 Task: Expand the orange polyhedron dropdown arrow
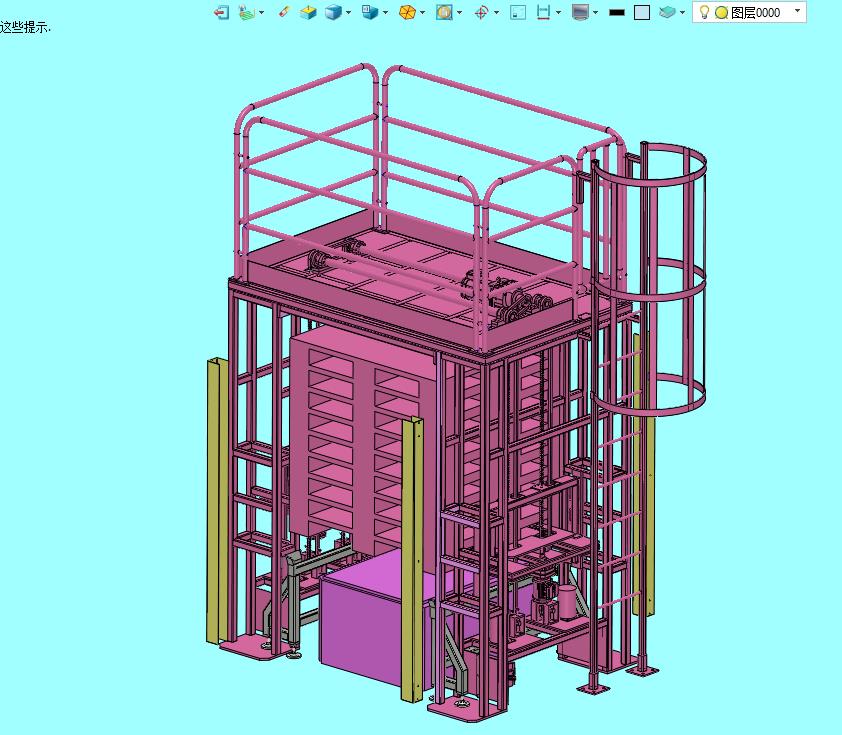tap(423, 12)
